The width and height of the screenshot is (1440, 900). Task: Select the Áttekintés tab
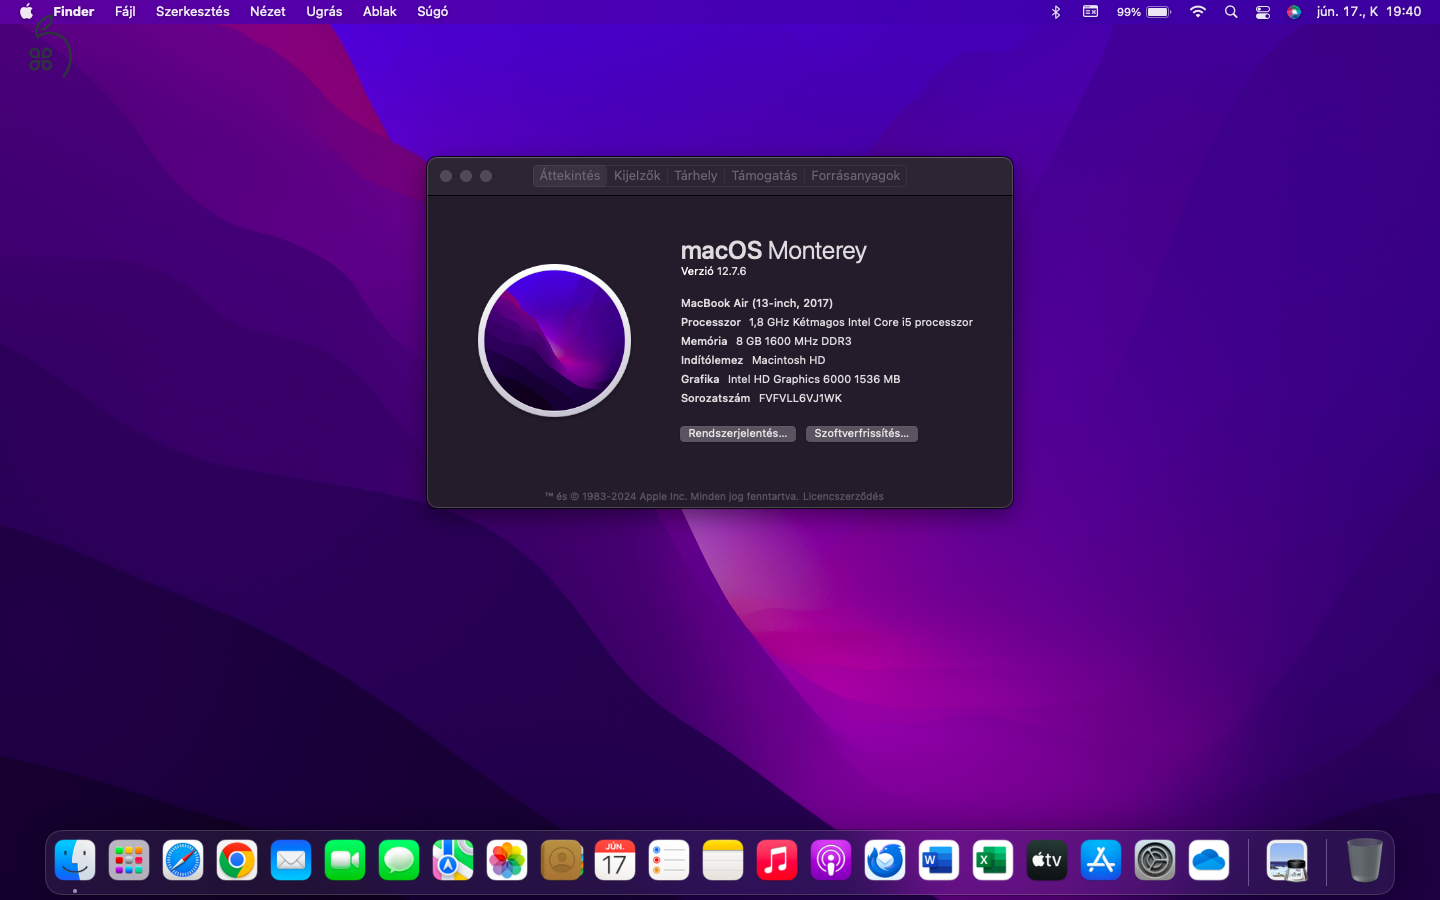570,176
